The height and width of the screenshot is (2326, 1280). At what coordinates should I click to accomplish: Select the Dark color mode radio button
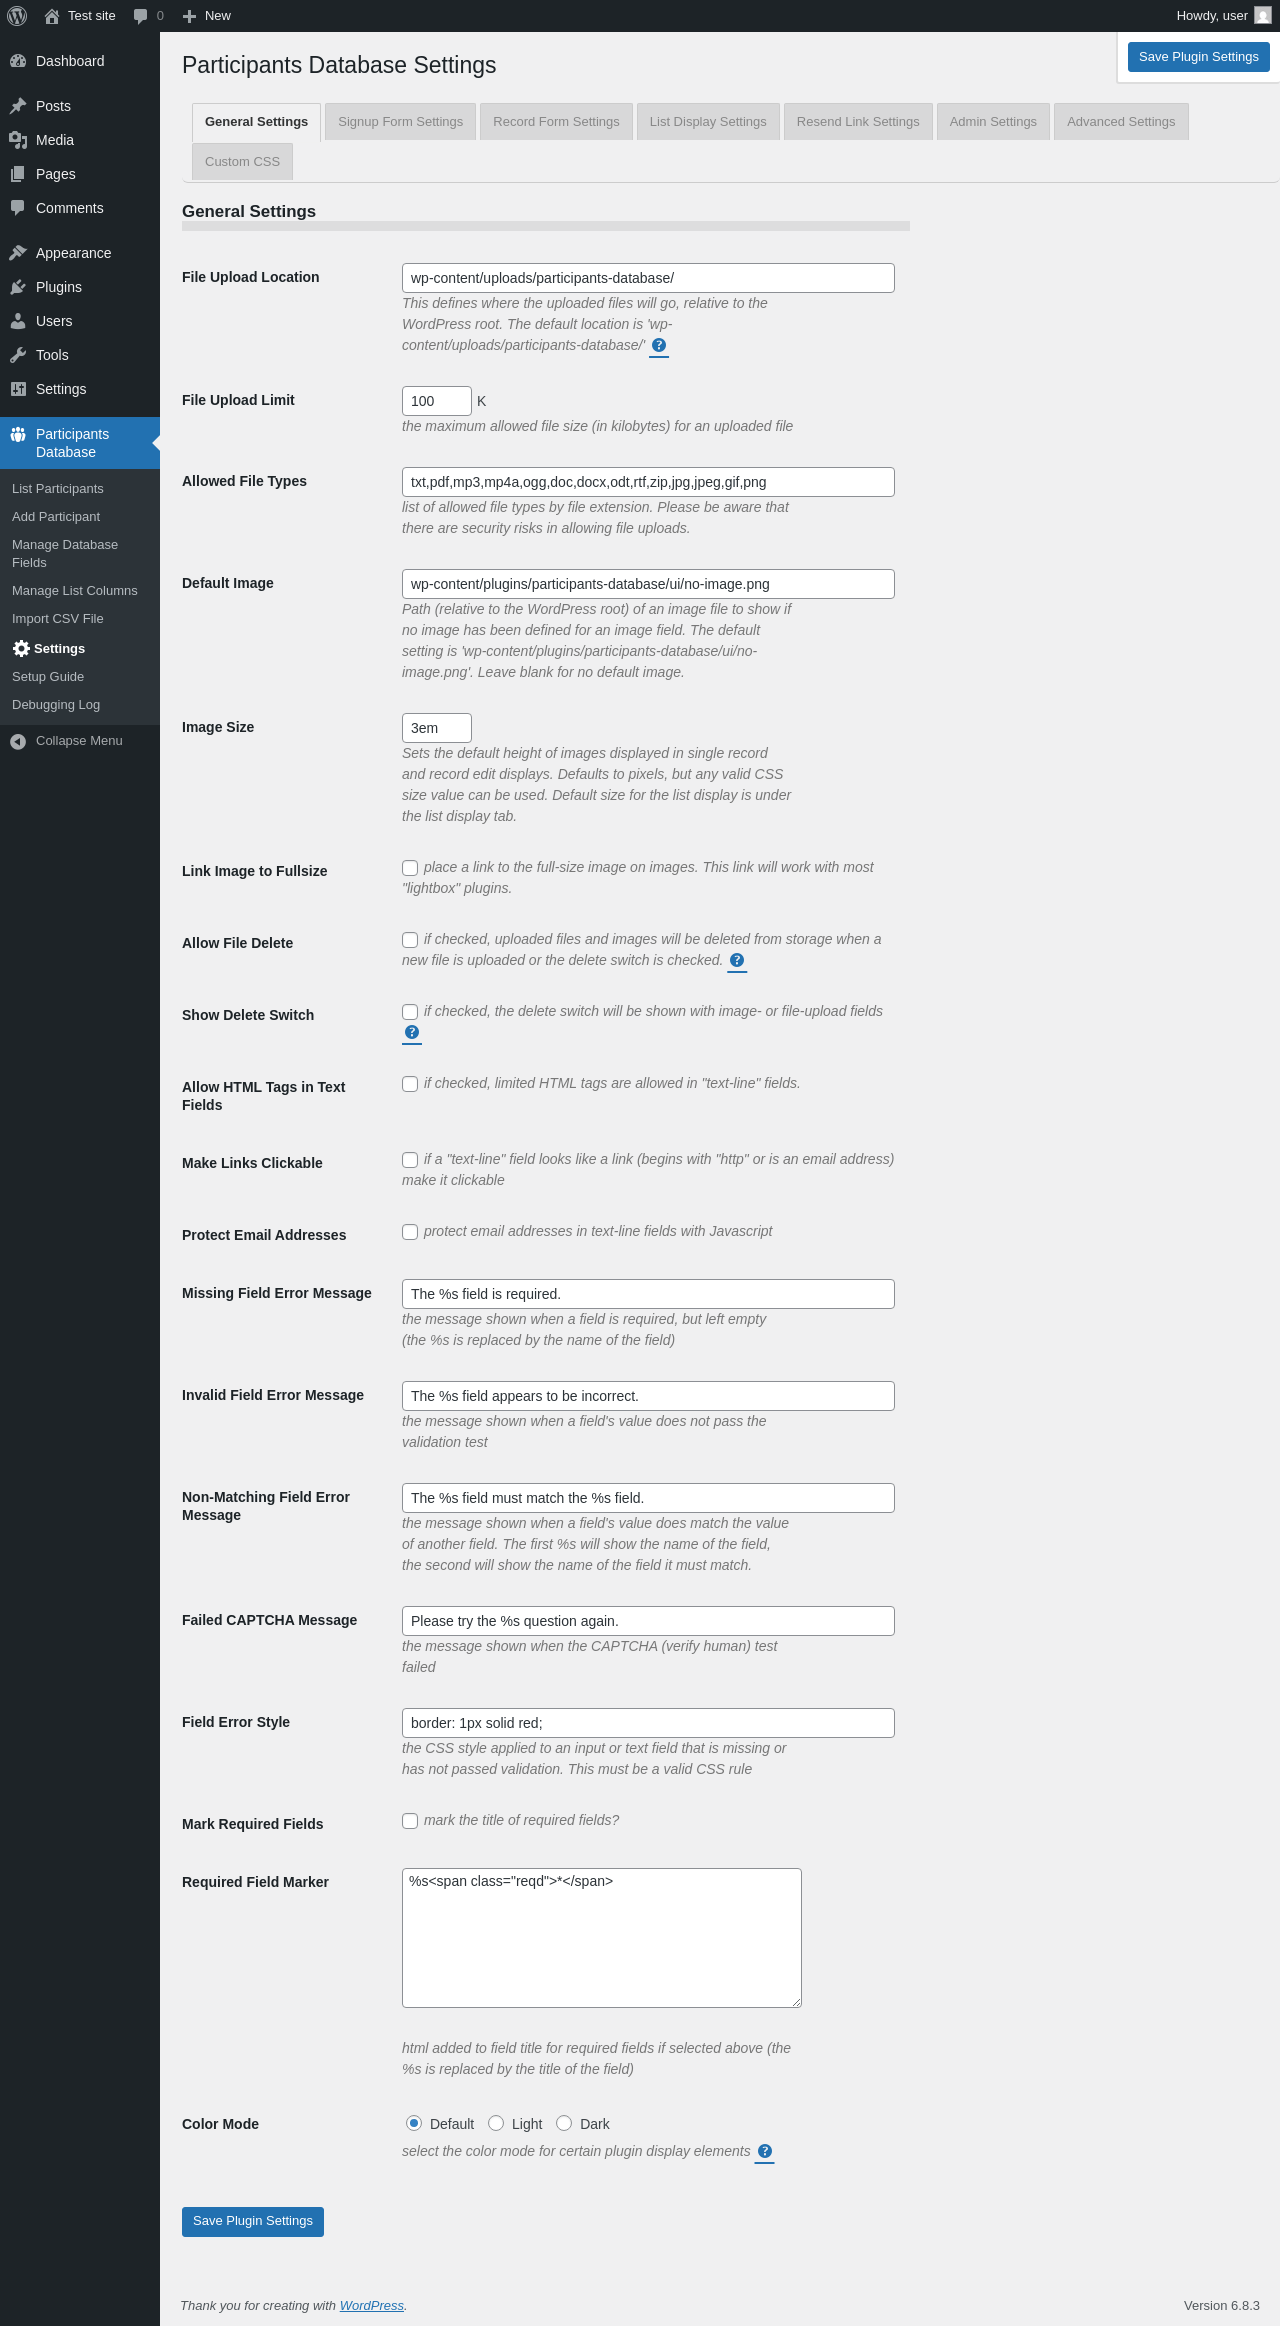coord(564,2123)
